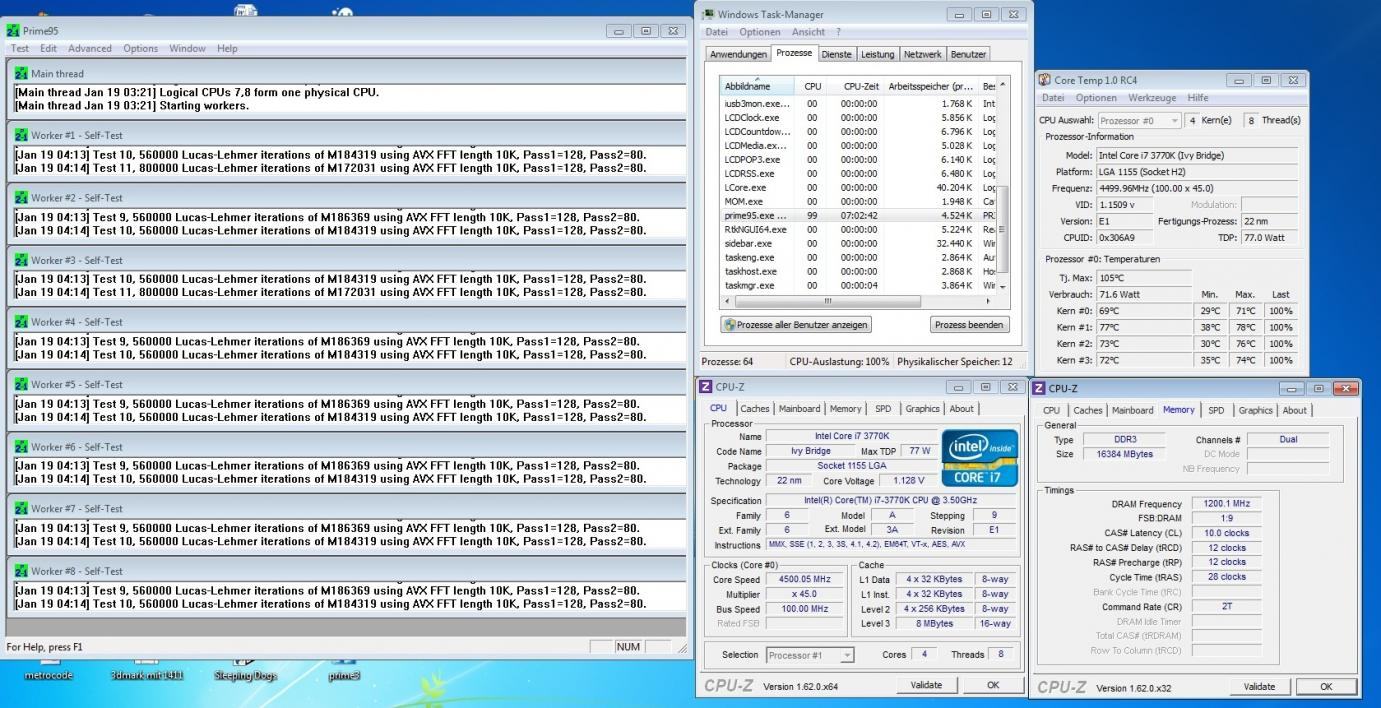Switch to Dienste tab in Task-Manager

pyautogui.click(x=837, y=54)
